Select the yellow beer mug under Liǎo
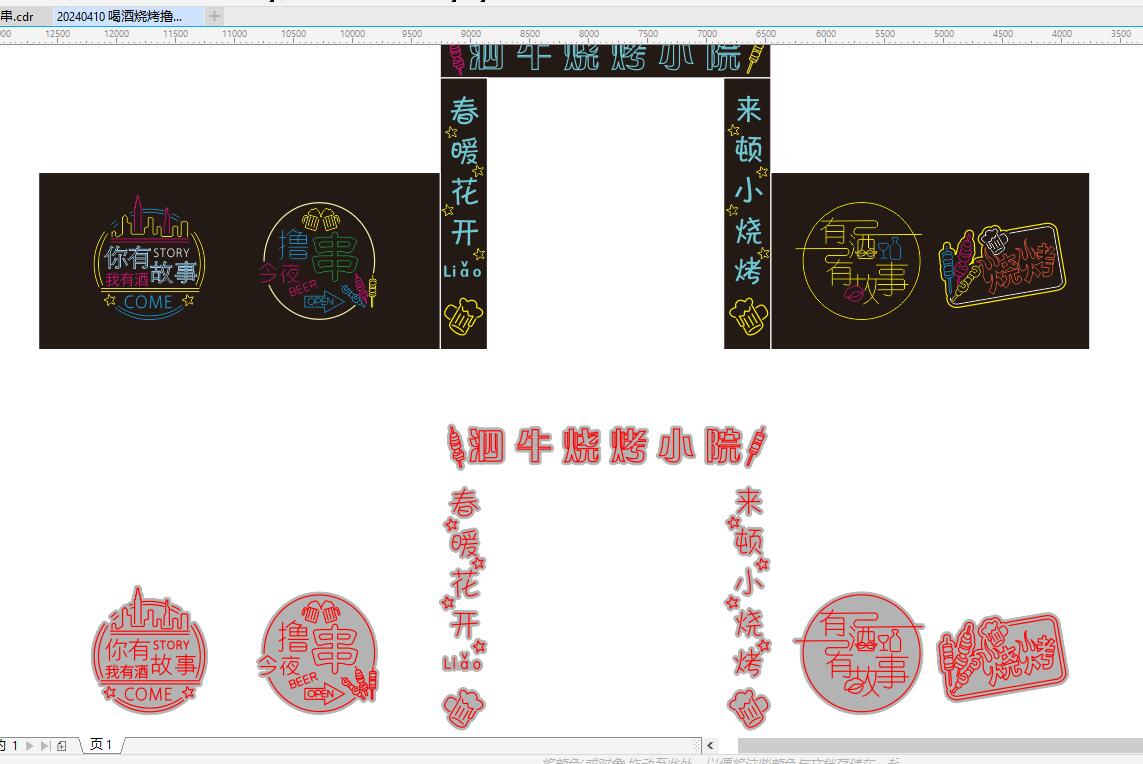The image size is (1143, 764). click(x=464, y=317)
